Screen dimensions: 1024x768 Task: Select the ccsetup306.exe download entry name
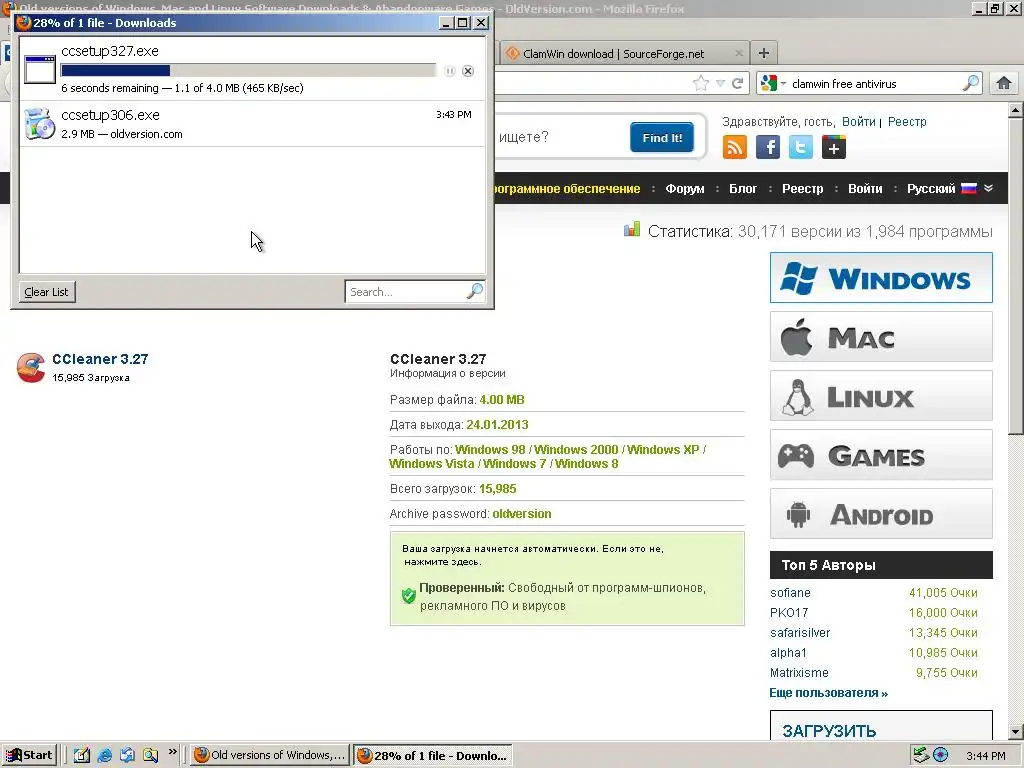[x=110, y=115]
